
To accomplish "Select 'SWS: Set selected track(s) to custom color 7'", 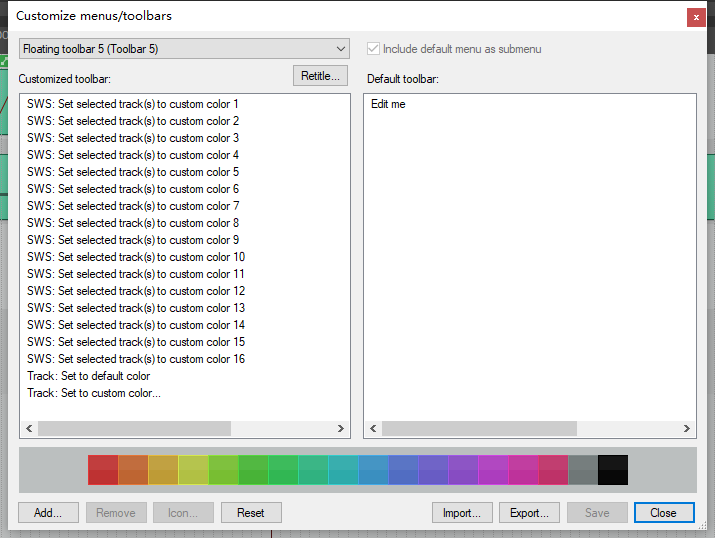I will 133,206.
